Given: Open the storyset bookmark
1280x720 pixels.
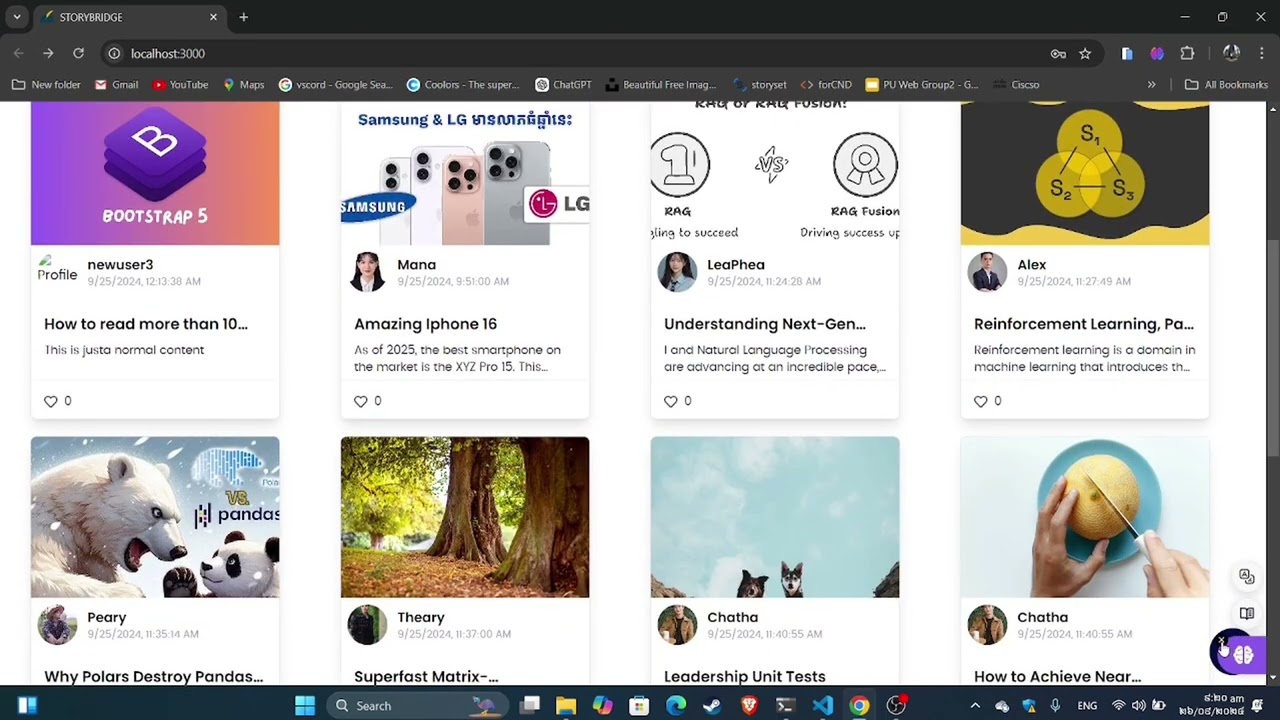Looking at the screenshot, I should 760,85.
